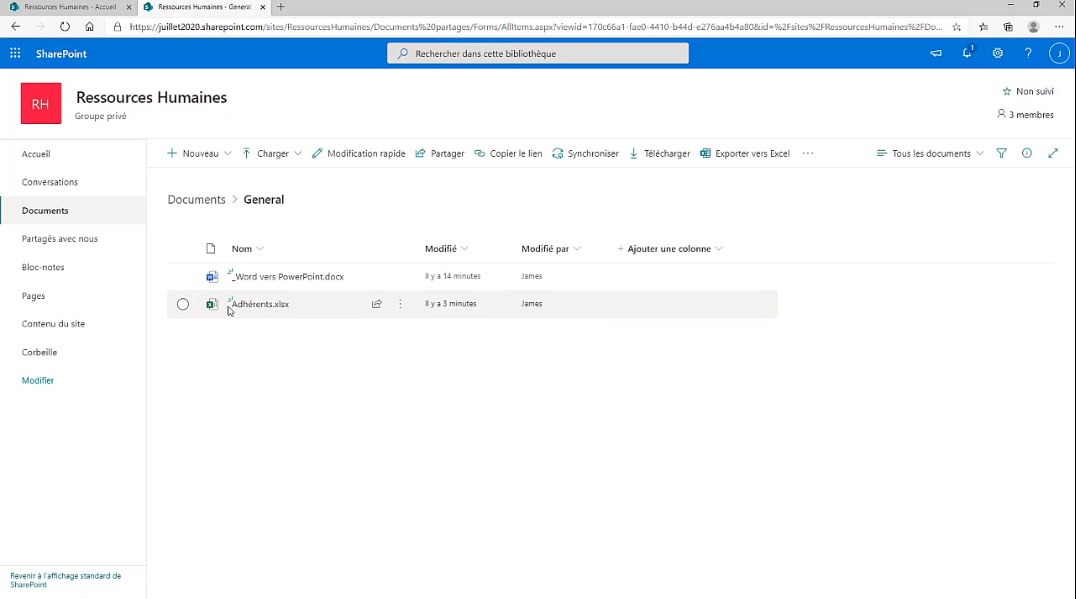Open Bloc-notes in left navigation
Viewport: 1076px width, 599px height.
43,267
